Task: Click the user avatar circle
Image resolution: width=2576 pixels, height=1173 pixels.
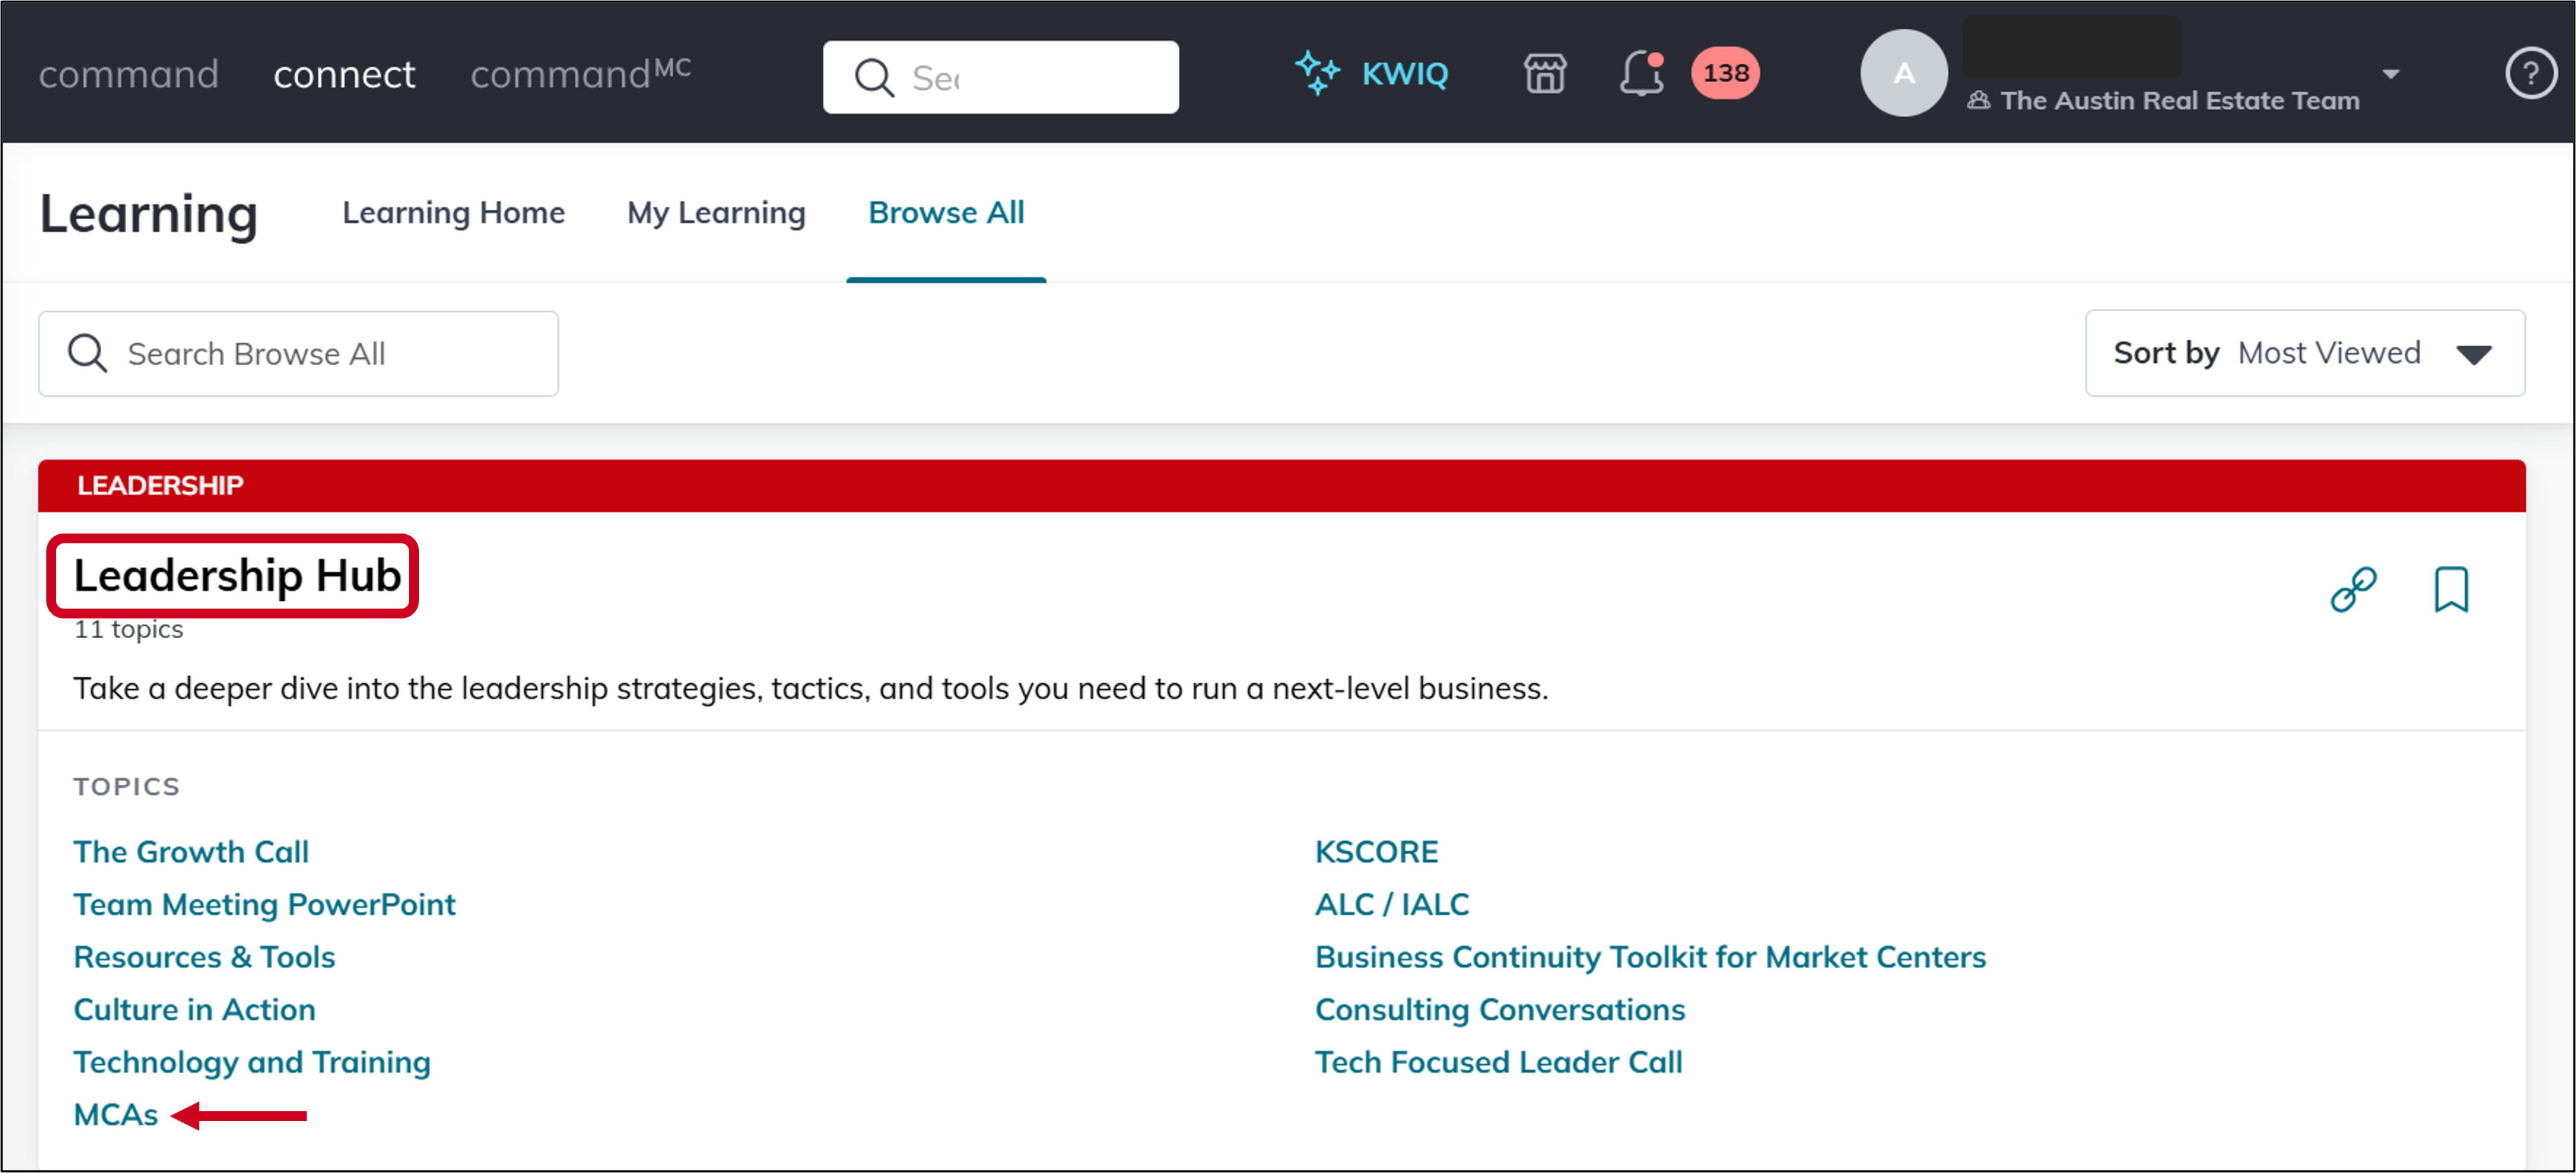Action: [1902, 73]
